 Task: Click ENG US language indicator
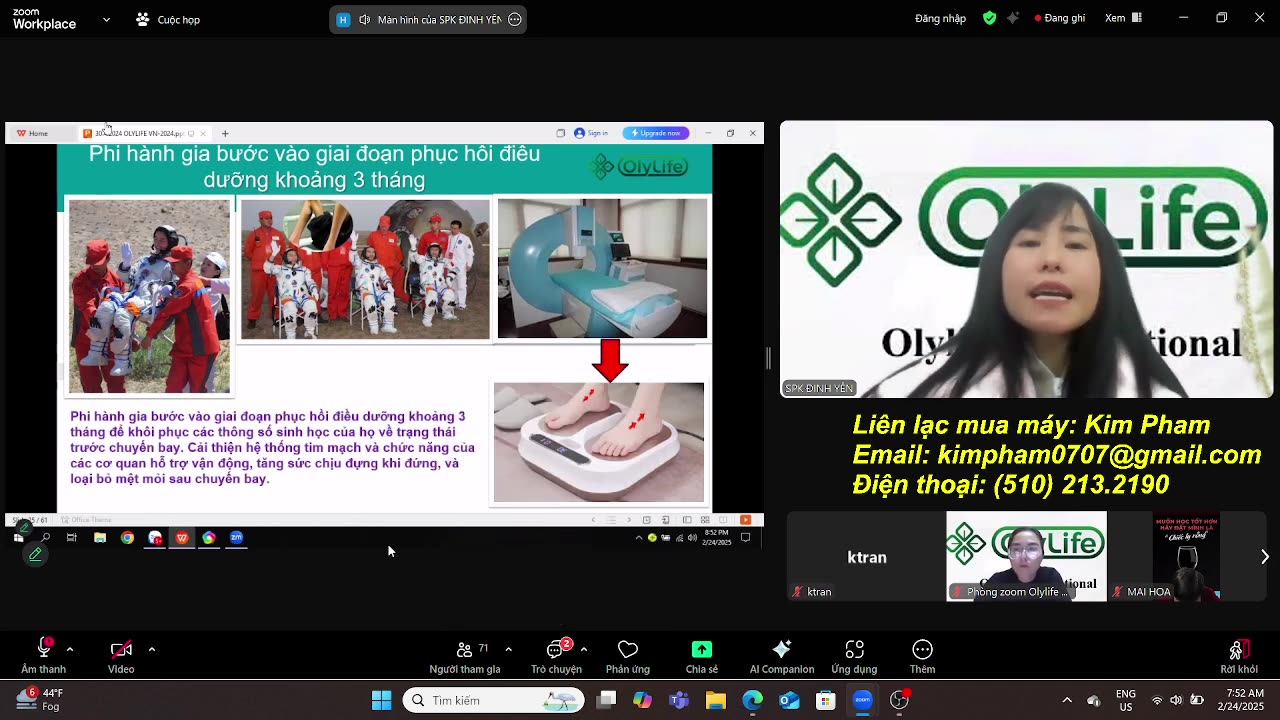coord(1126,700)
